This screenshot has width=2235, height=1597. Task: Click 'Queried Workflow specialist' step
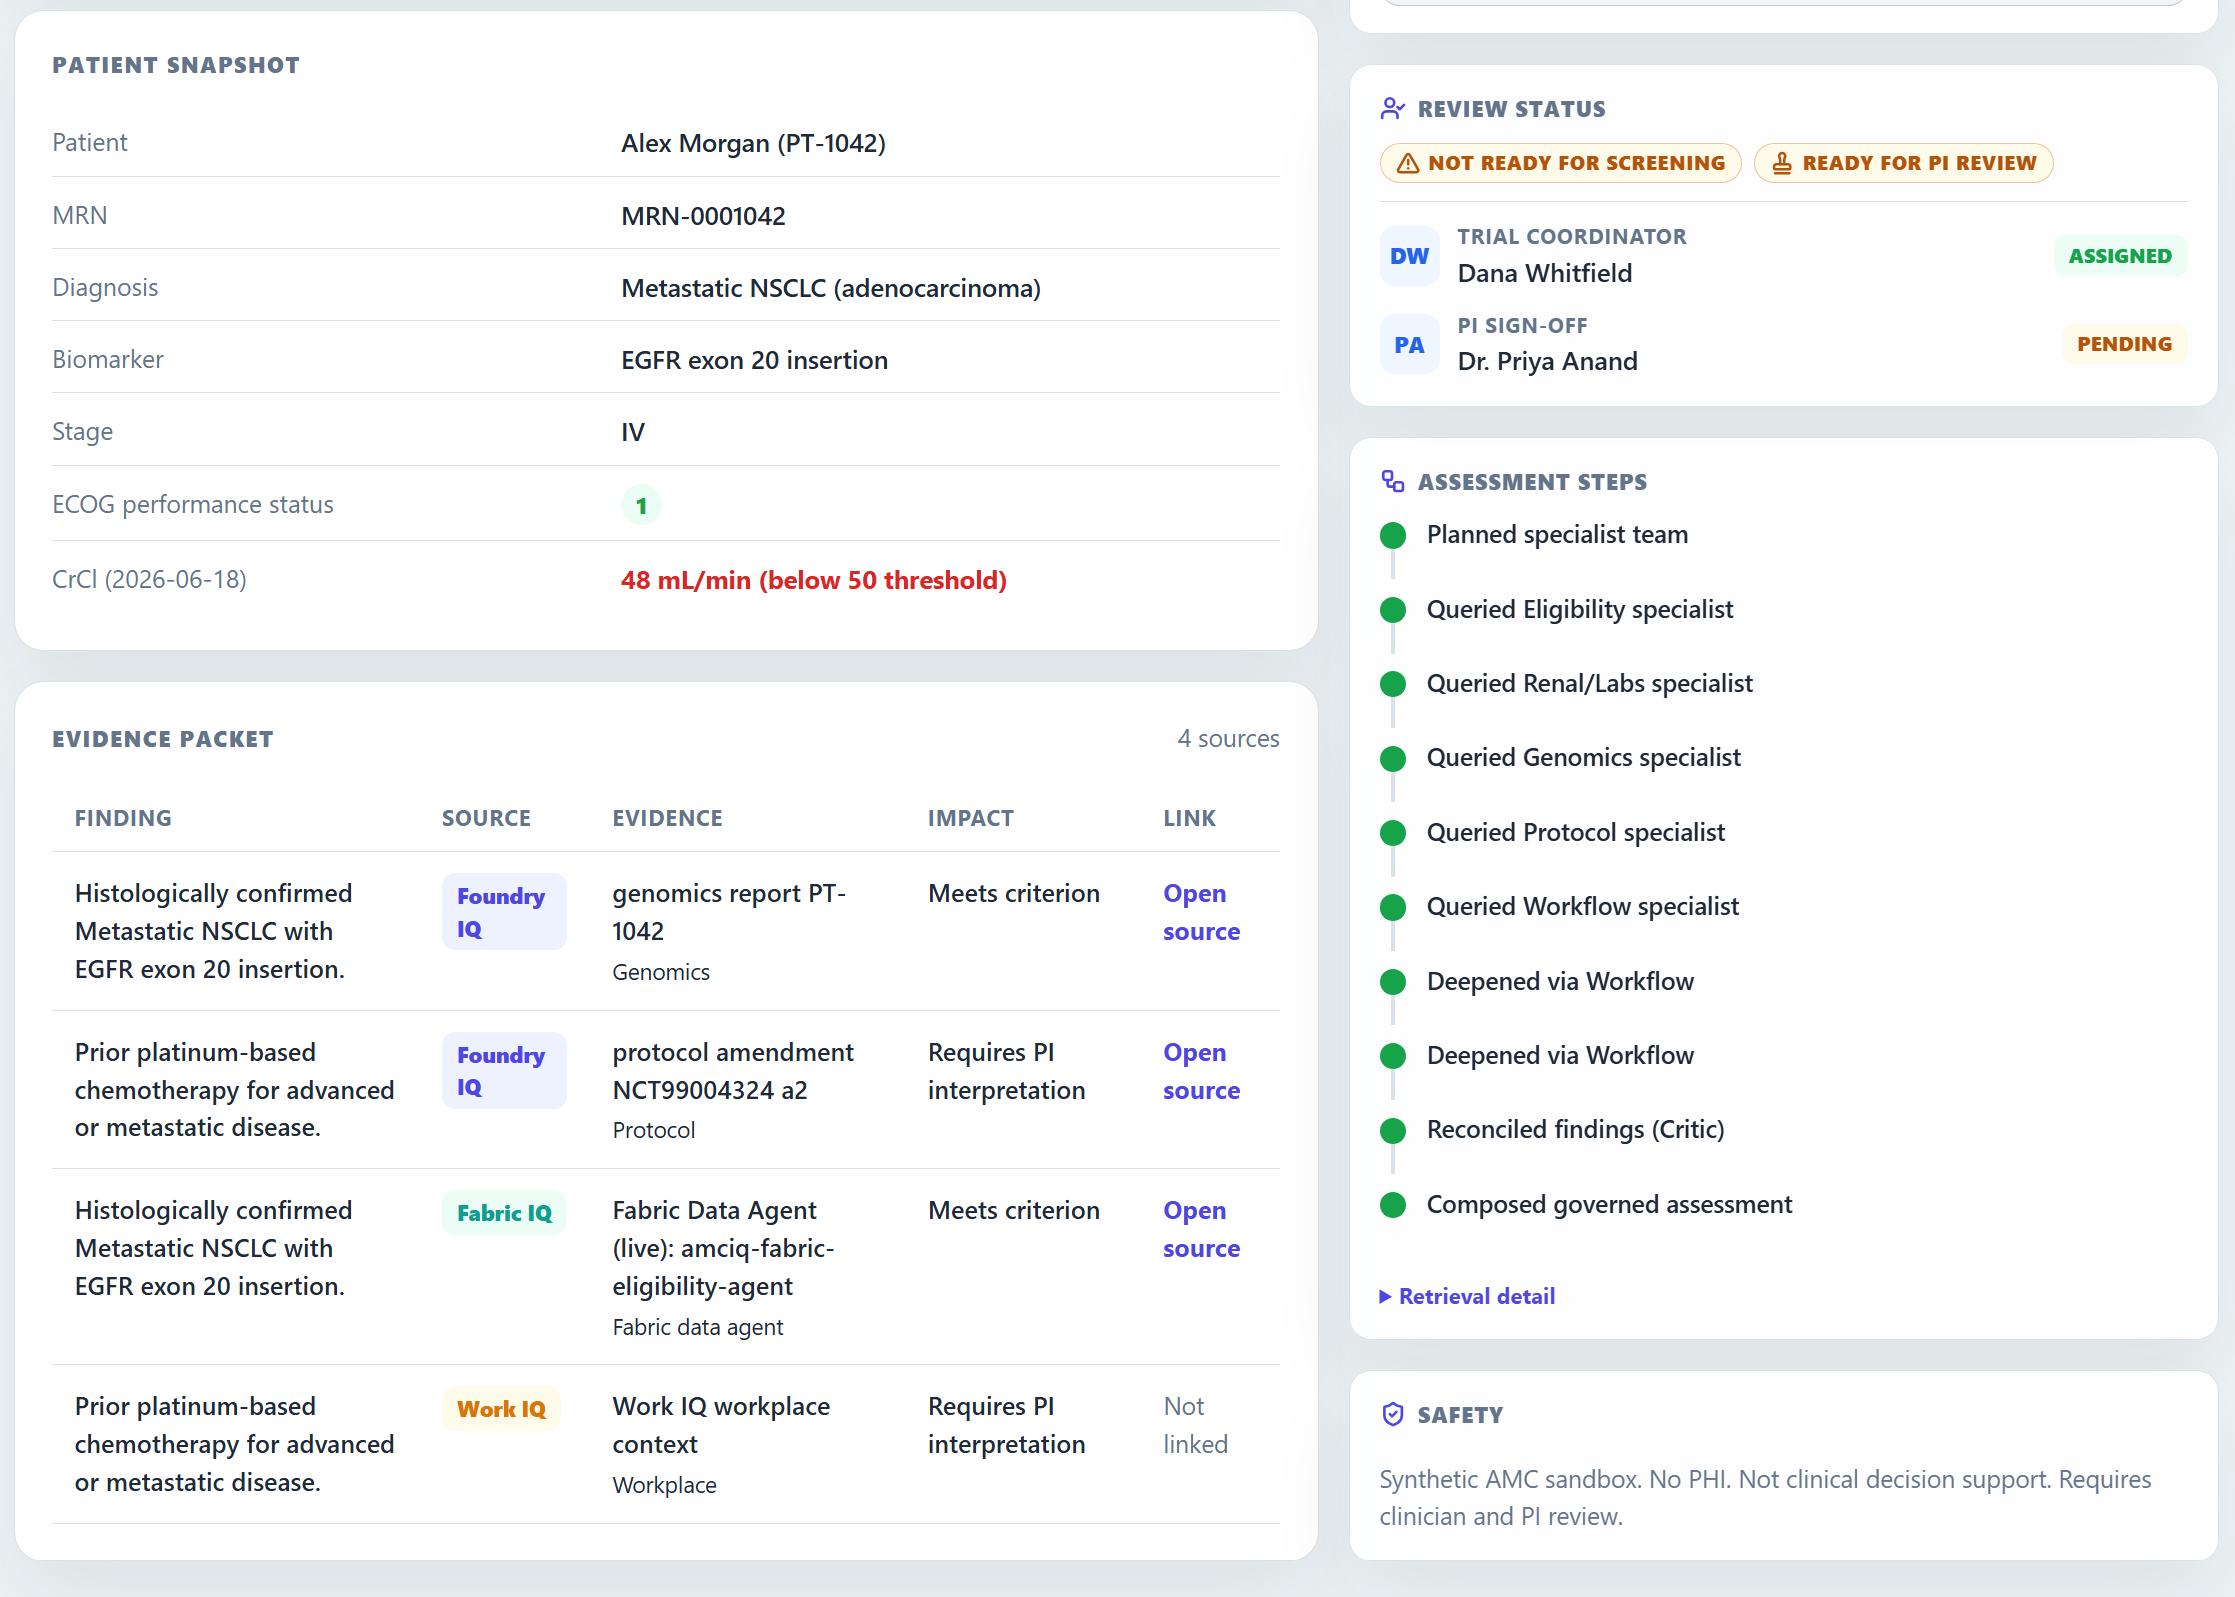coord(1582,906)
